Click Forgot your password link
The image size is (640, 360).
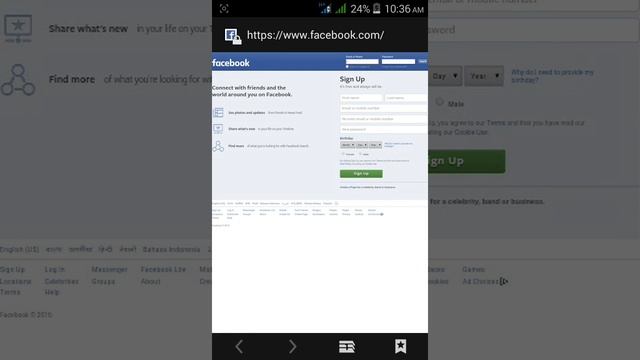tap(394, 67)
